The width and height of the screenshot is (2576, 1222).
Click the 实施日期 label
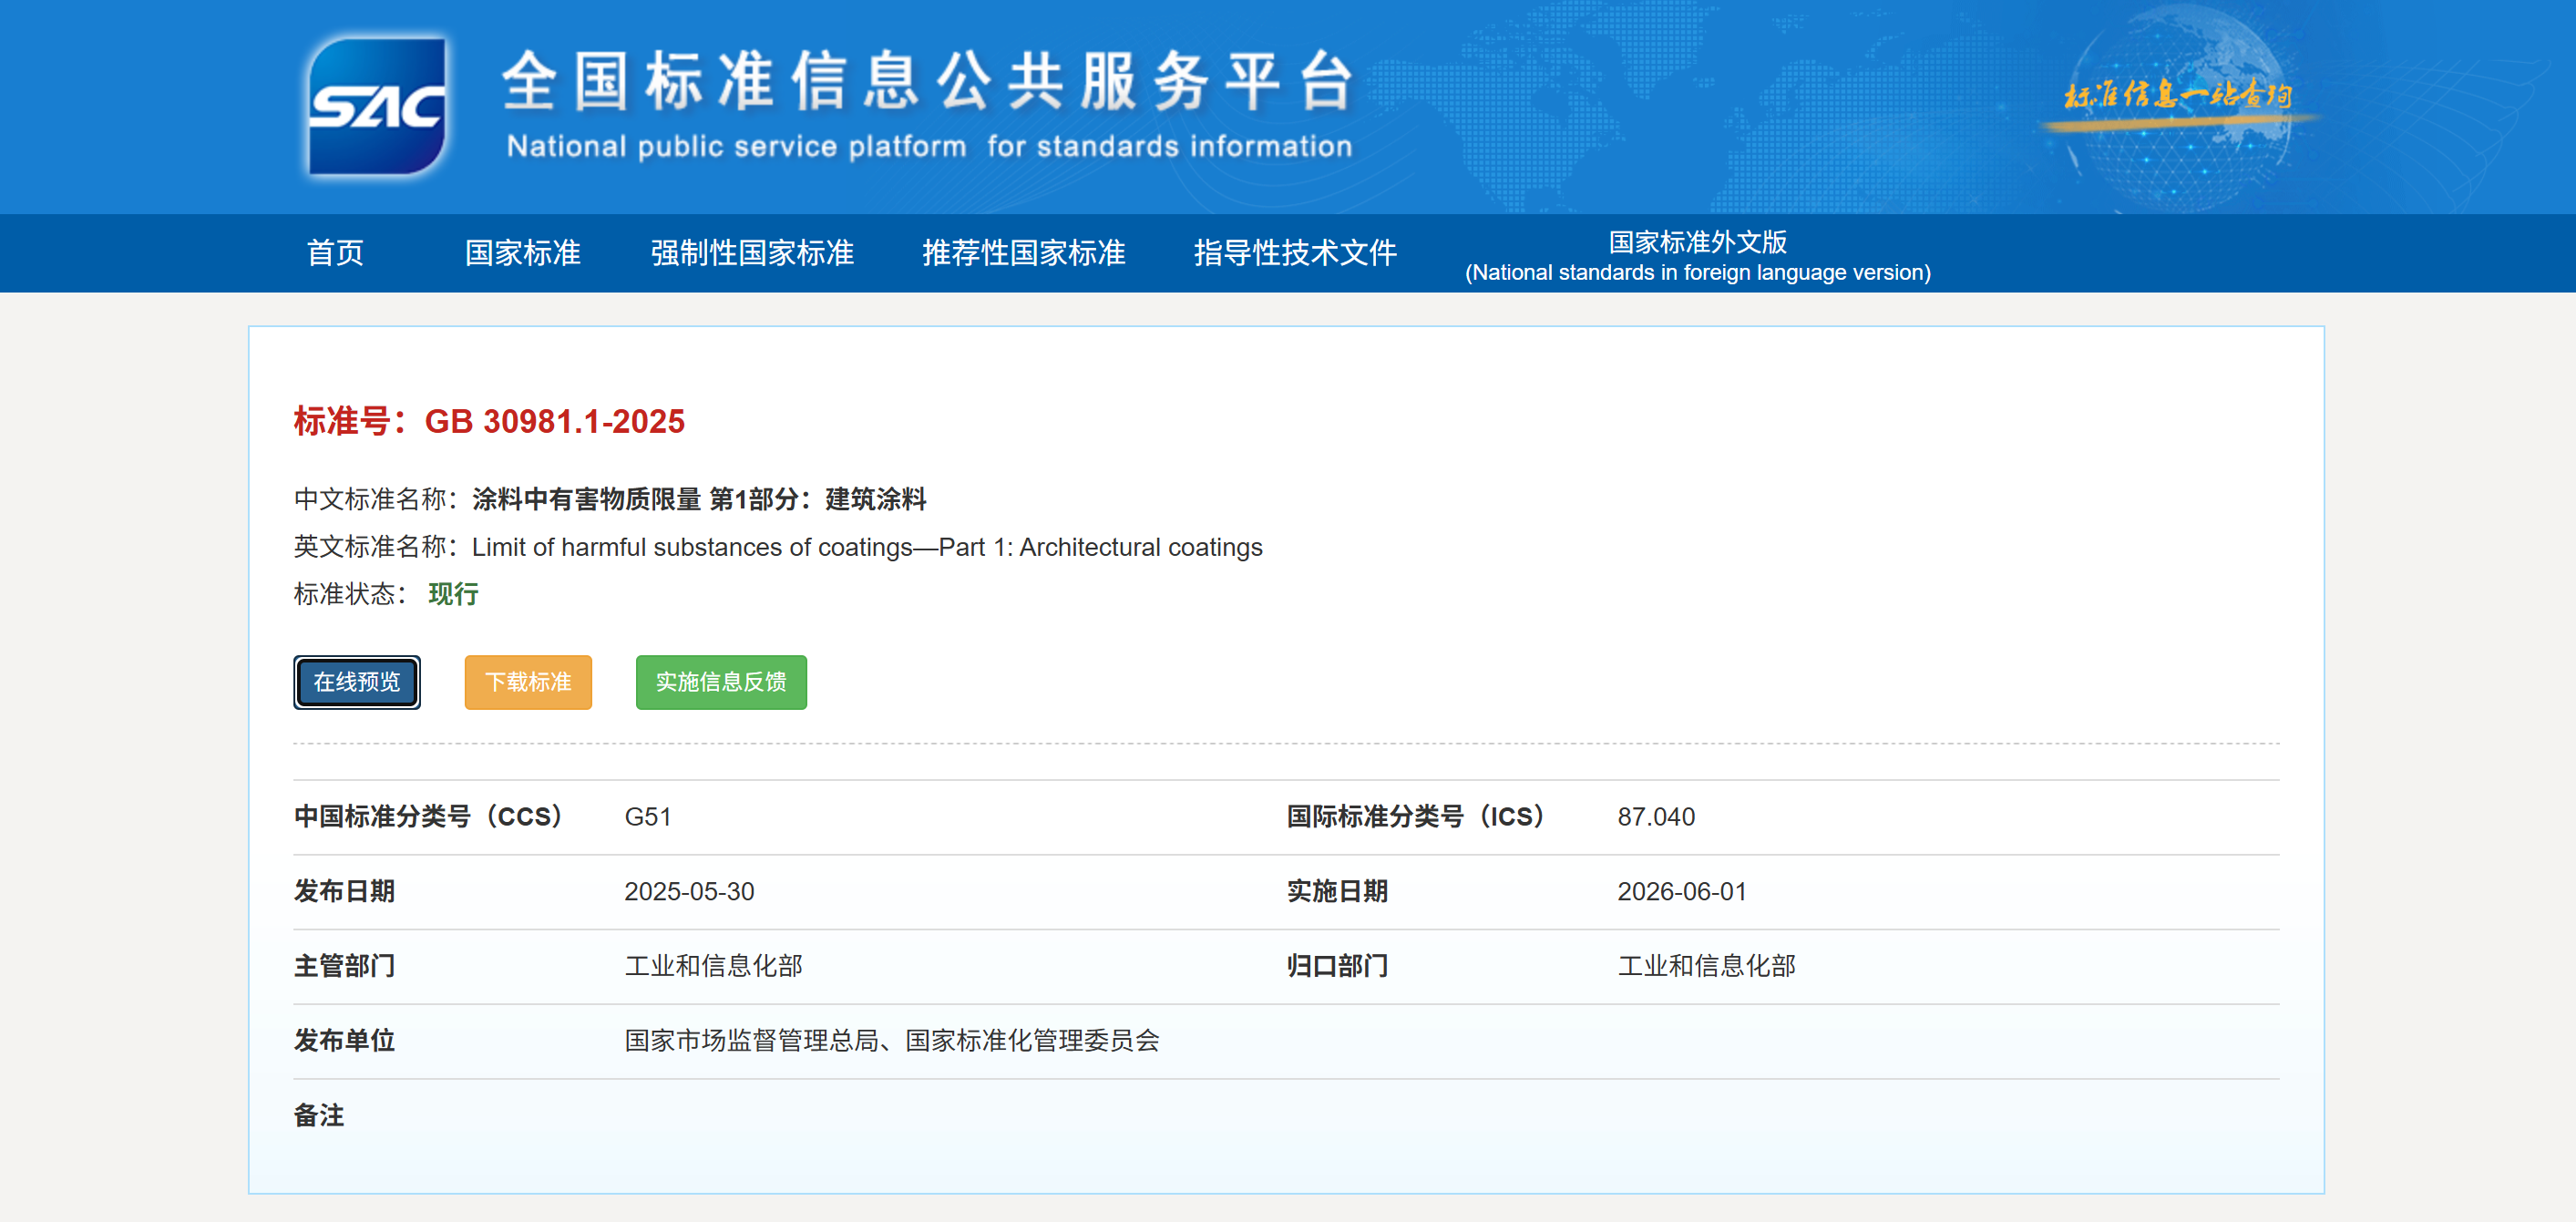pyautogui.click(x=1337, y=892)
